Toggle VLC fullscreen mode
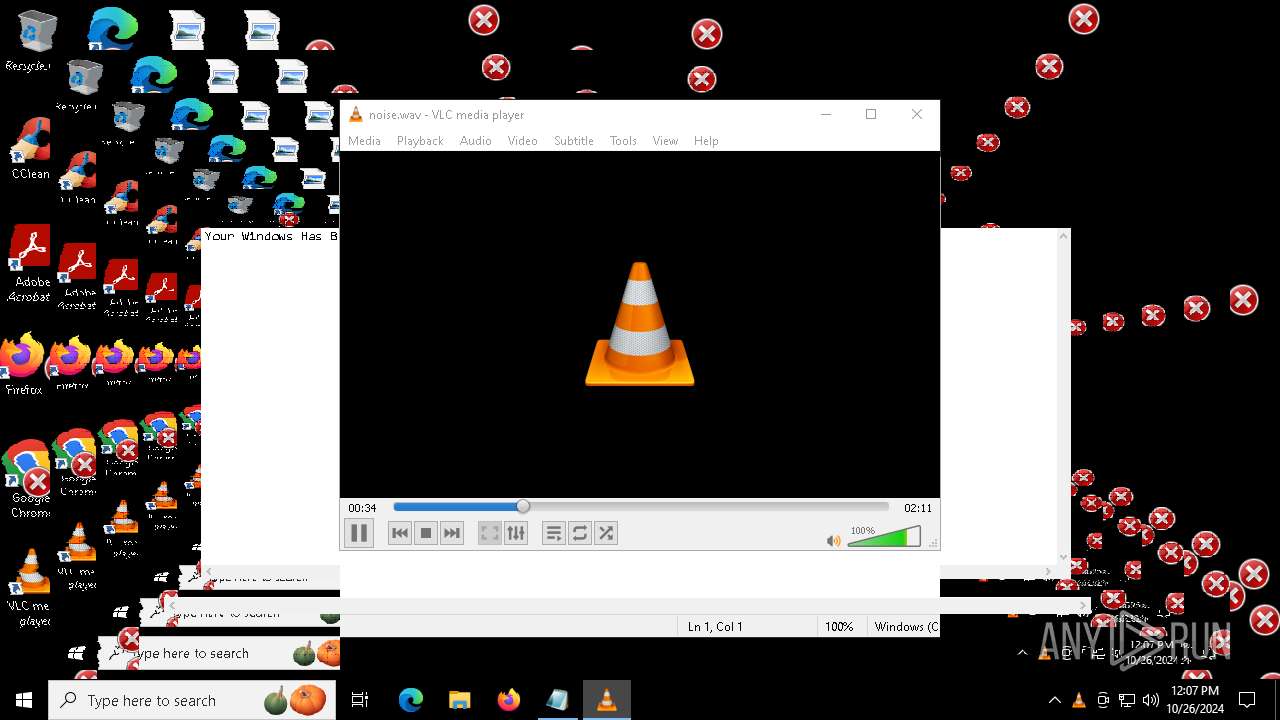Screen dimensions: 1280x720 click(x=490, y=533)
